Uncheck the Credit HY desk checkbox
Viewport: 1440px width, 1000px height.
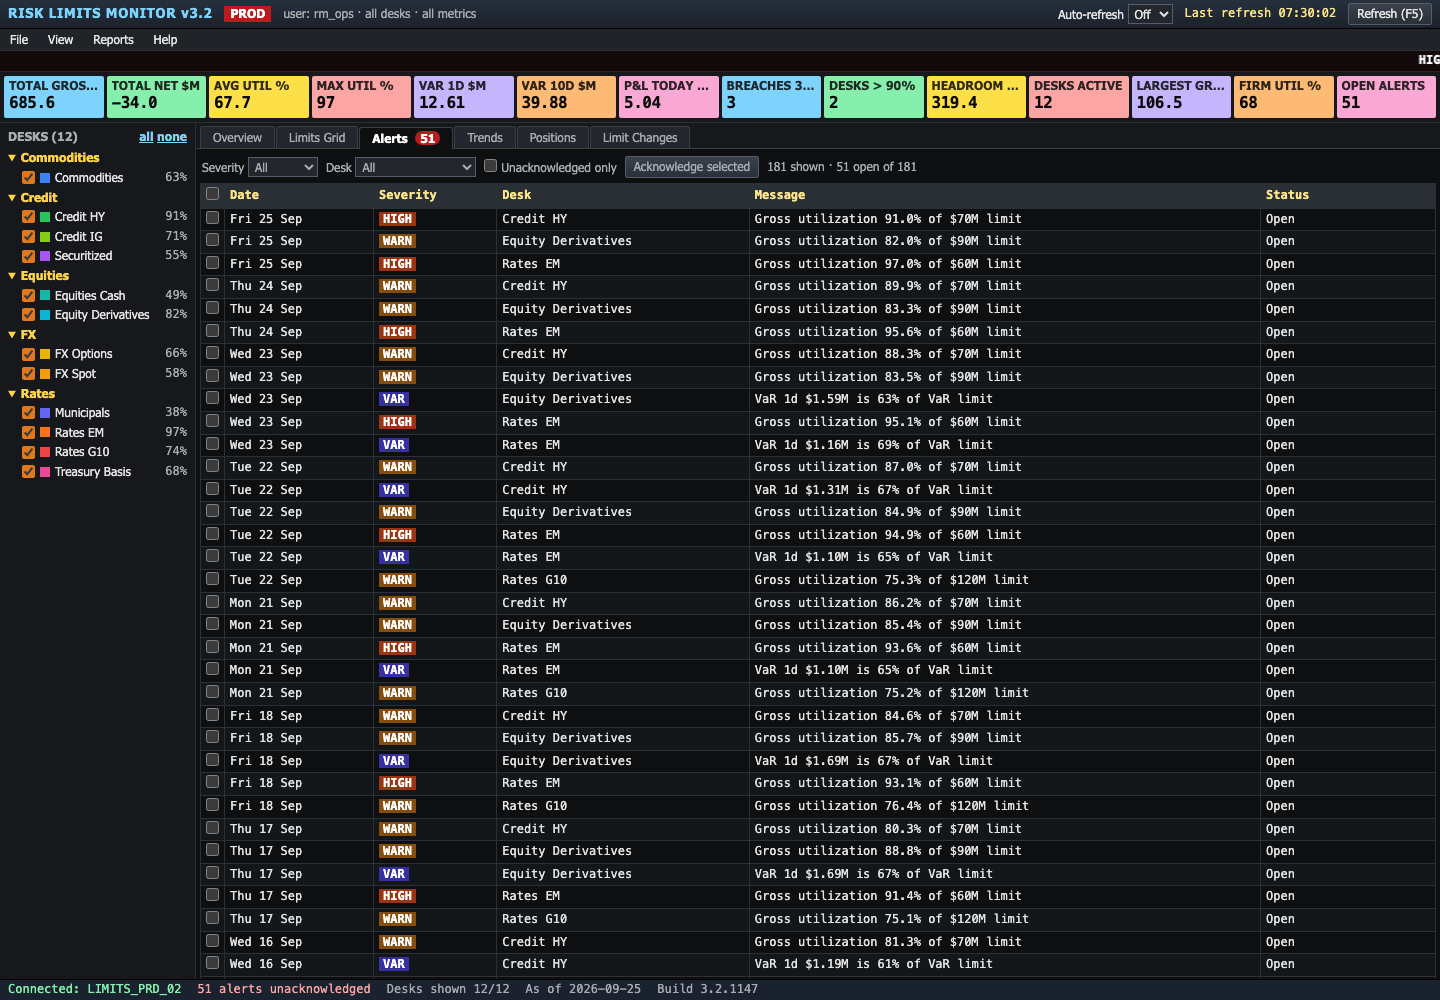pos(29,217)
